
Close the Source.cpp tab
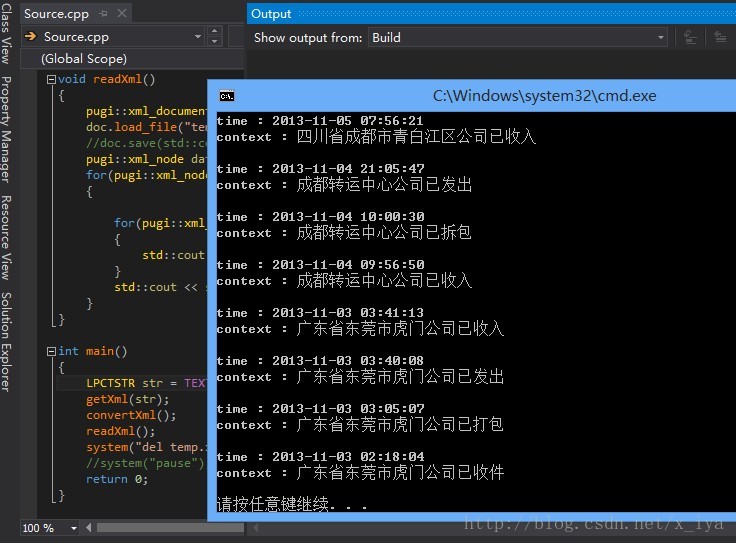122,14
